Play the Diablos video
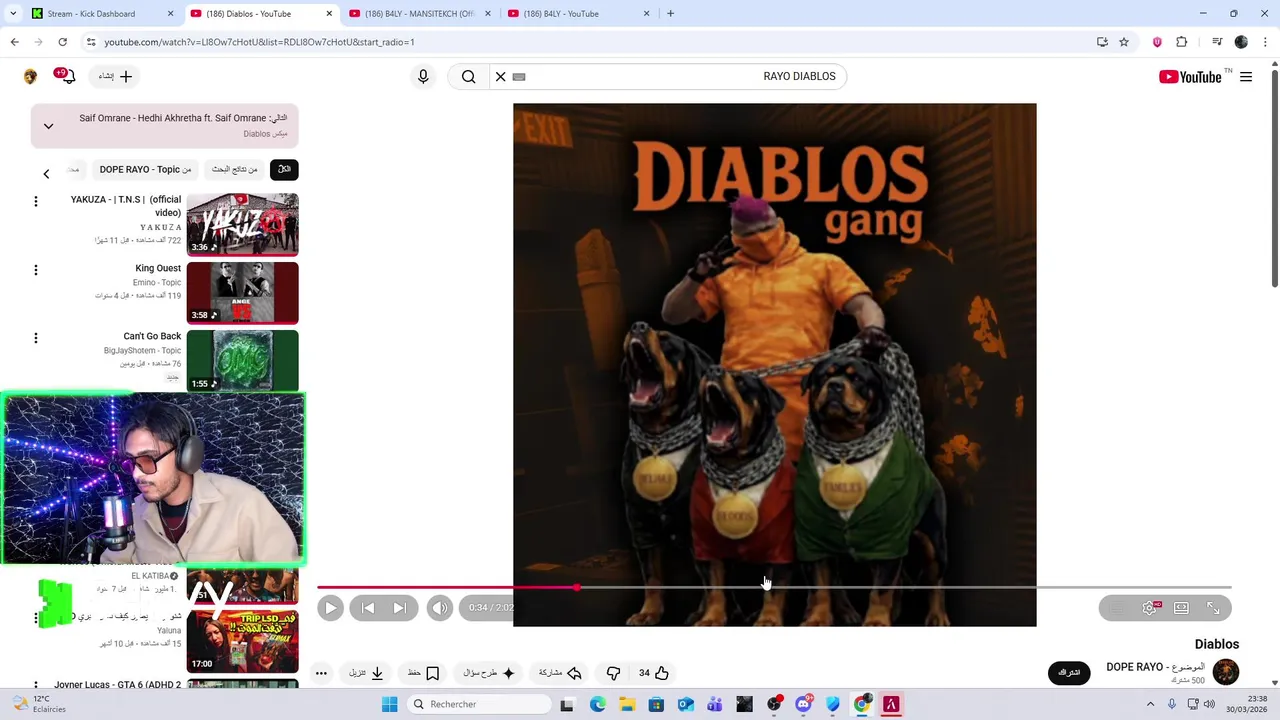The width and height of the screenshot is (1280, 720). (330, 608)
